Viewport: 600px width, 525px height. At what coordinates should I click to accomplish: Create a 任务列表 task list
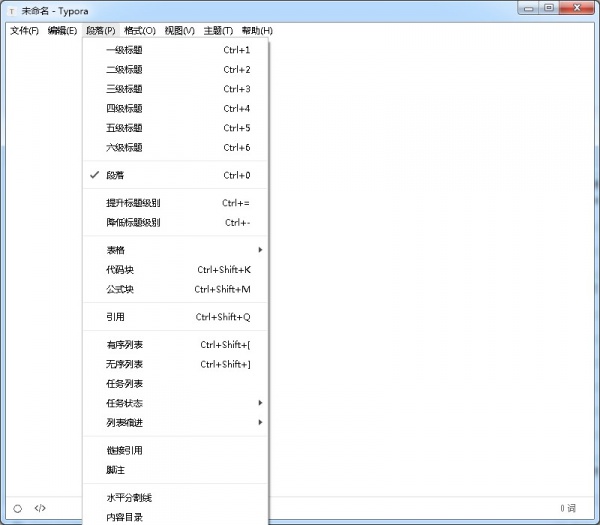(124, 384)
